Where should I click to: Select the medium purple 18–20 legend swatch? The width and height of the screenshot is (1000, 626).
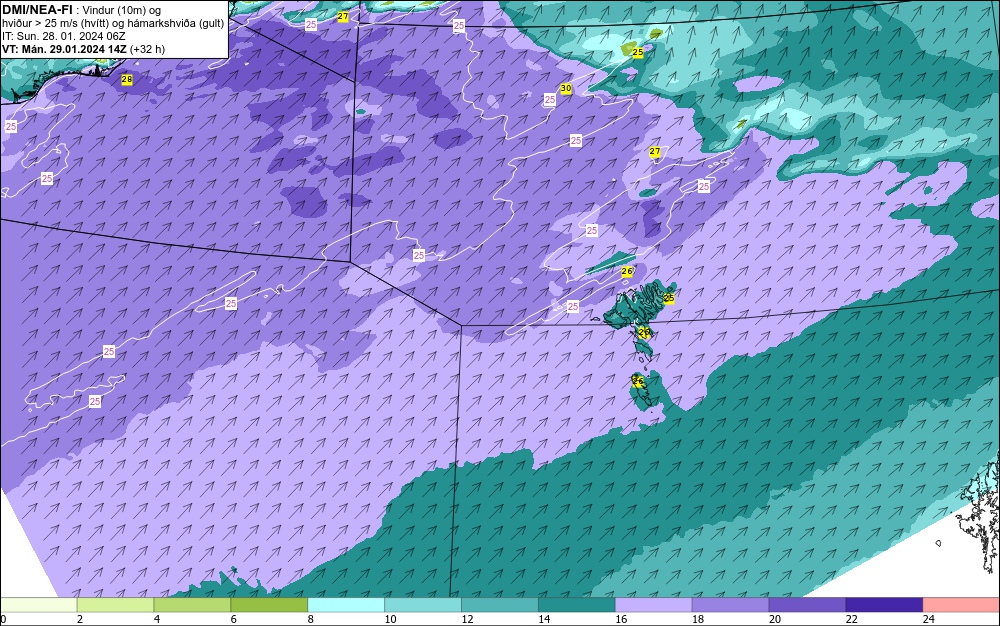(730, 605)
